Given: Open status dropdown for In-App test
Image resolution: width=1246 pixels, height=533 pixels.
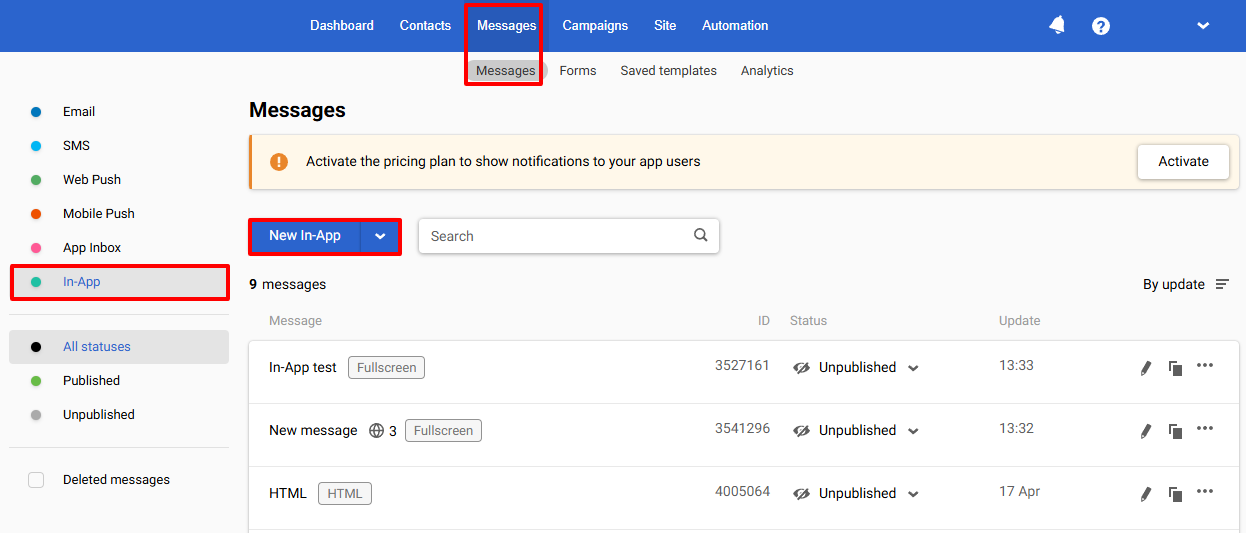Looking at the screenshot, I should click(913, 368).
